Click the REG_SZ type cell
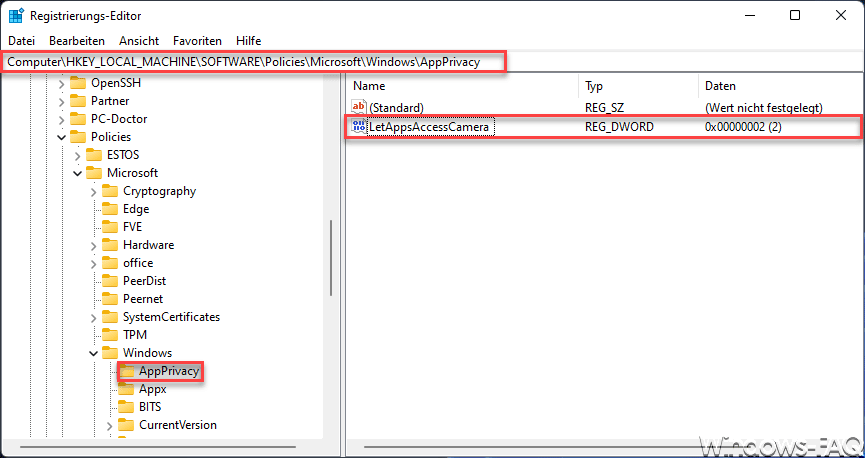This screenshot has height=458, width=865. [x=605, y=108]
